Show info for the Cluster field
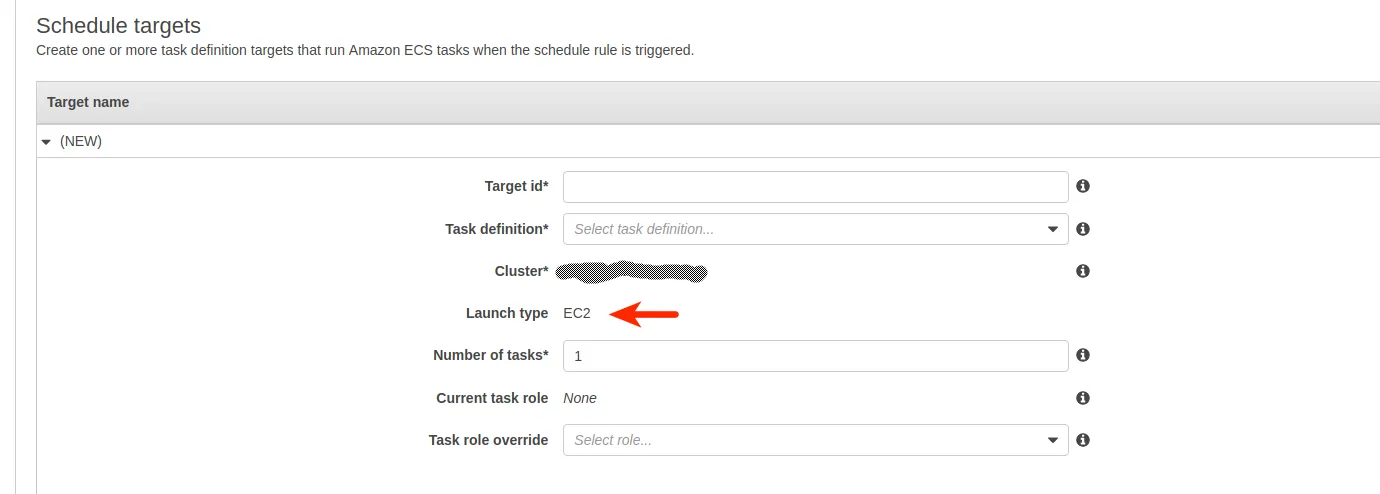This screenshot has width=1380, height=494. pyautogui.click(x=1082, y=271)
